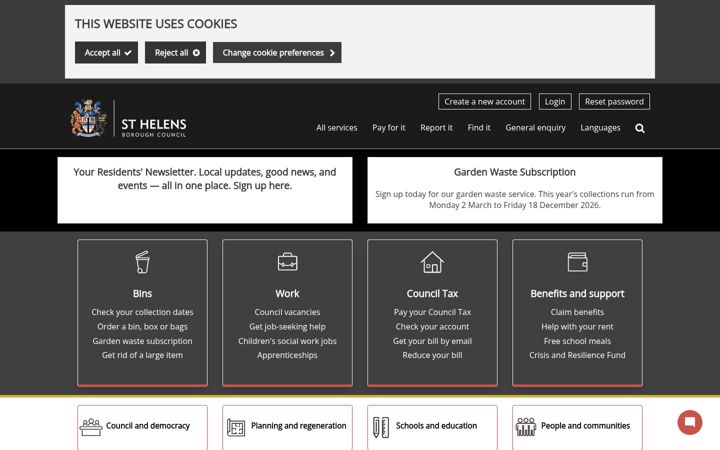Screen dimensions: 720x450
Task: Open Get your bill by email
Action: 432,341
